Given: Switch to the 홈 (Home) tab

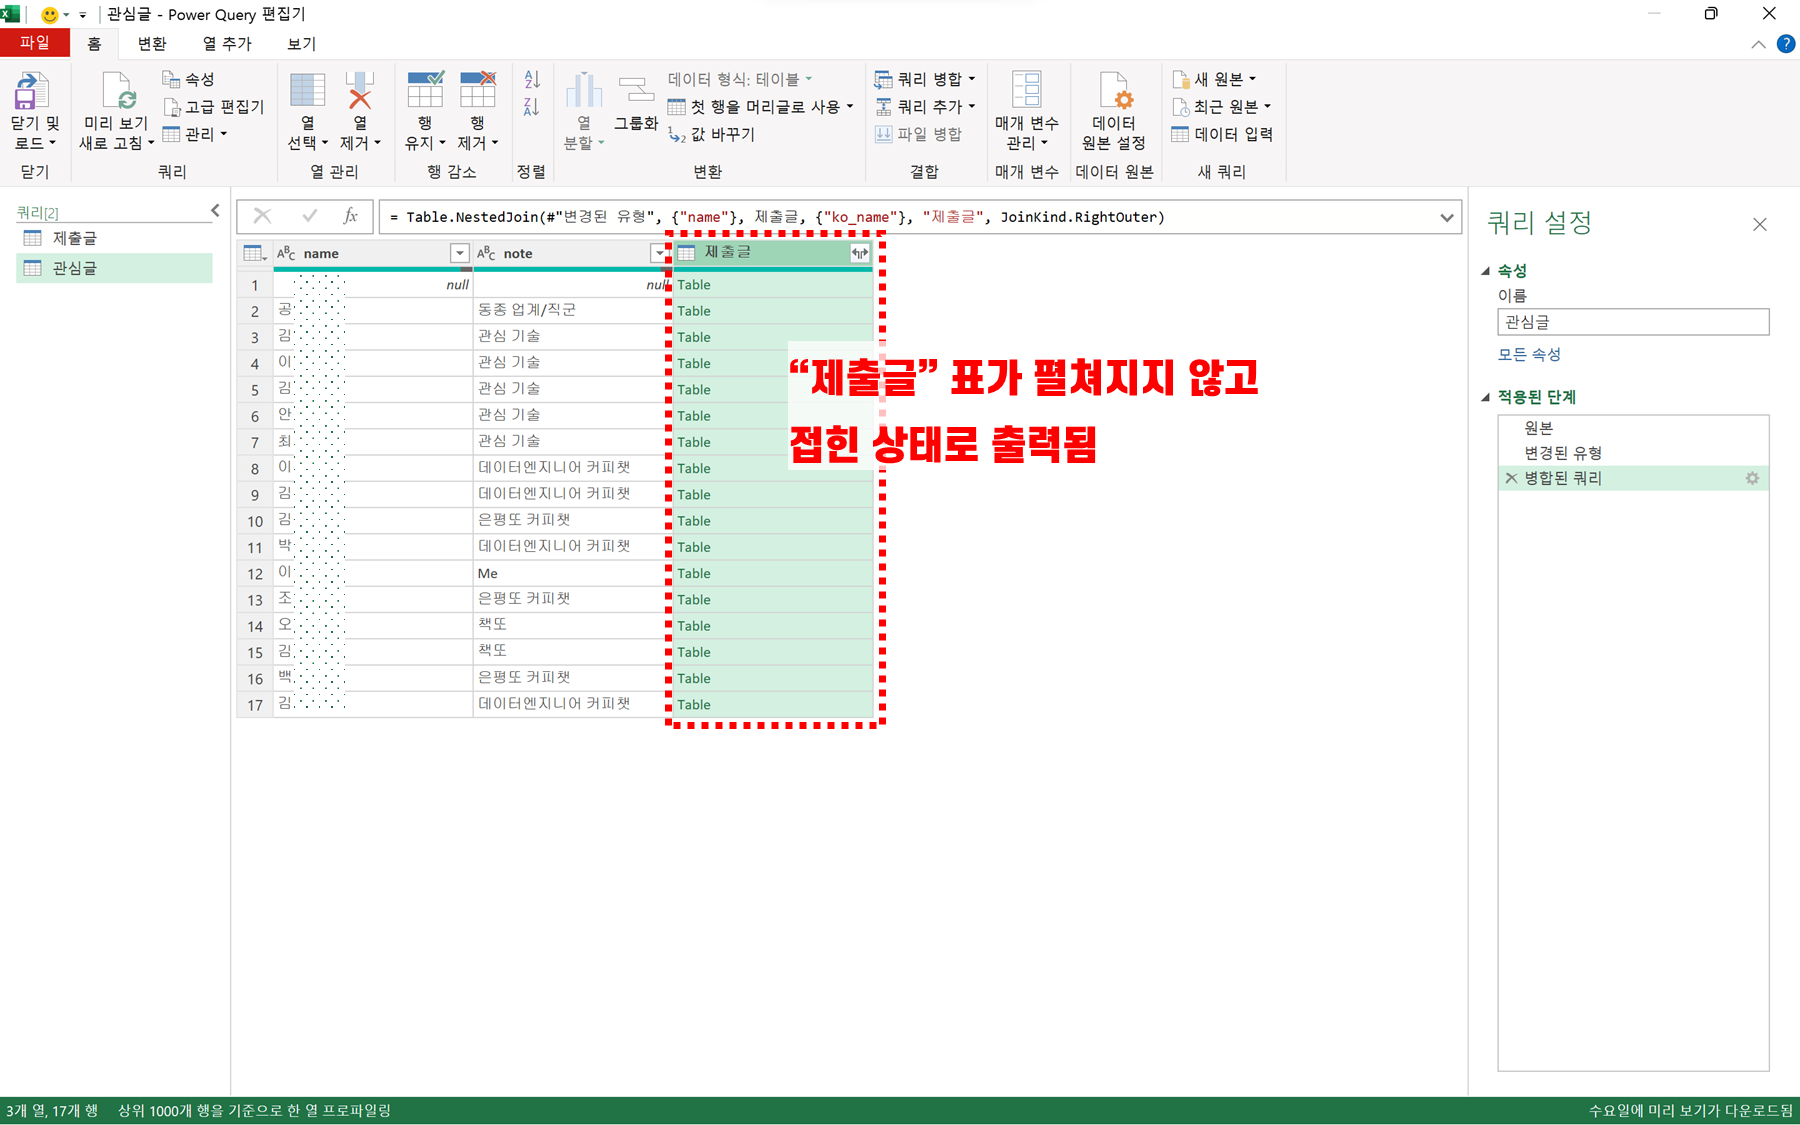Looking at the screenshot, I should pyautogui.click(x=94, y=43).
